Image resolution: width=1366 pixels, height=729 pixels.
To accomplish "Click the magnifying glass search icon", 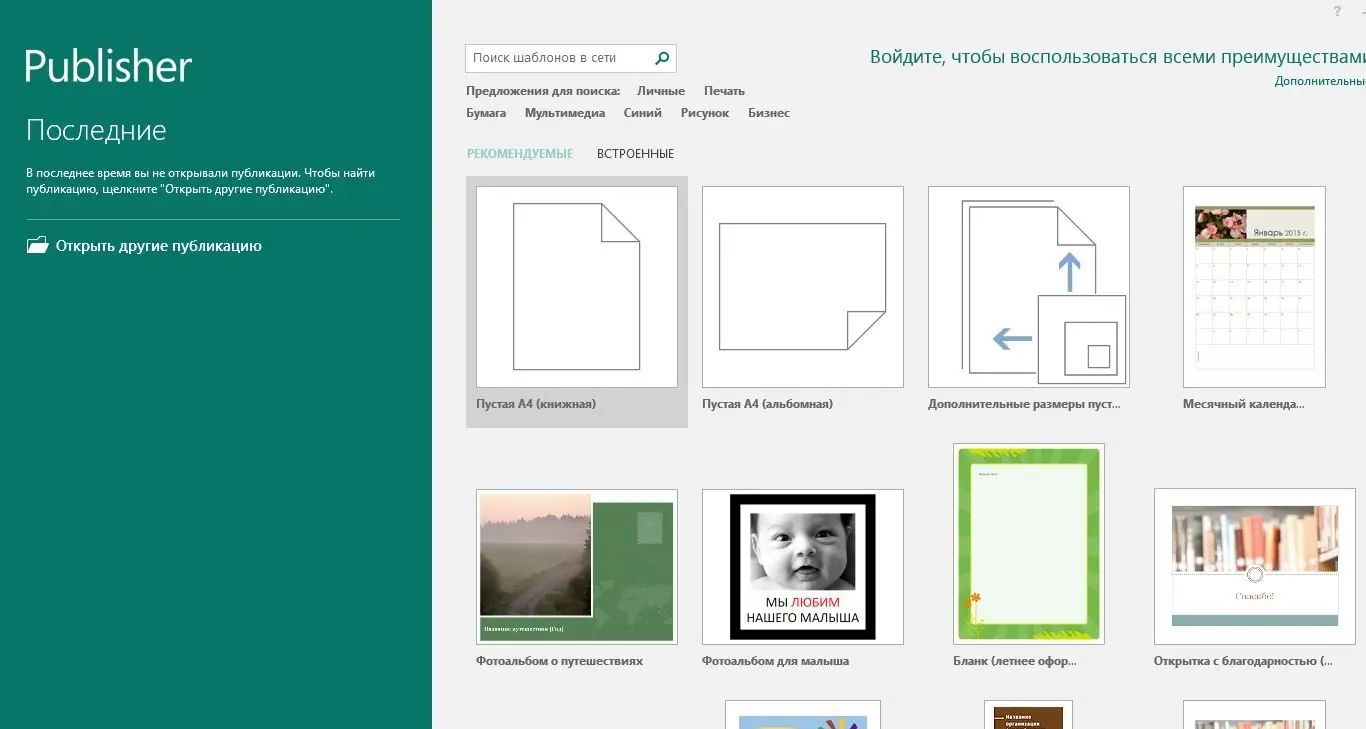I will click(661, 58).
